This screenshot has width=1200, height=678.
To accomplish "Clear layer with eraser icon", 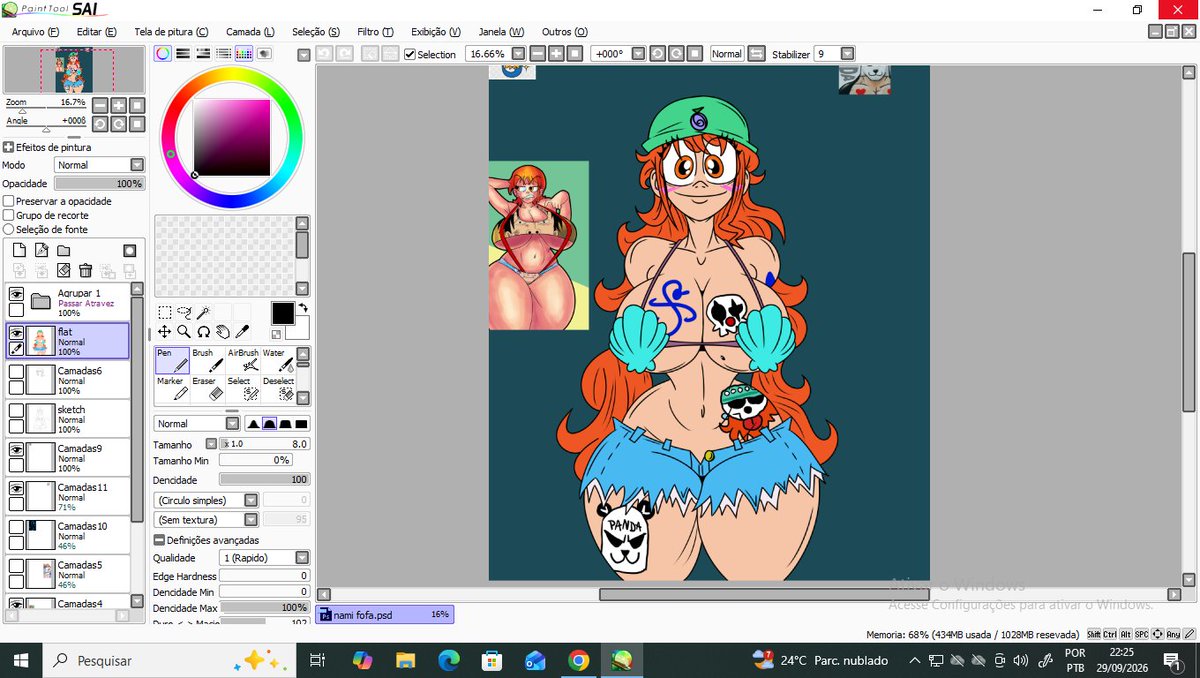I will 63,270.
